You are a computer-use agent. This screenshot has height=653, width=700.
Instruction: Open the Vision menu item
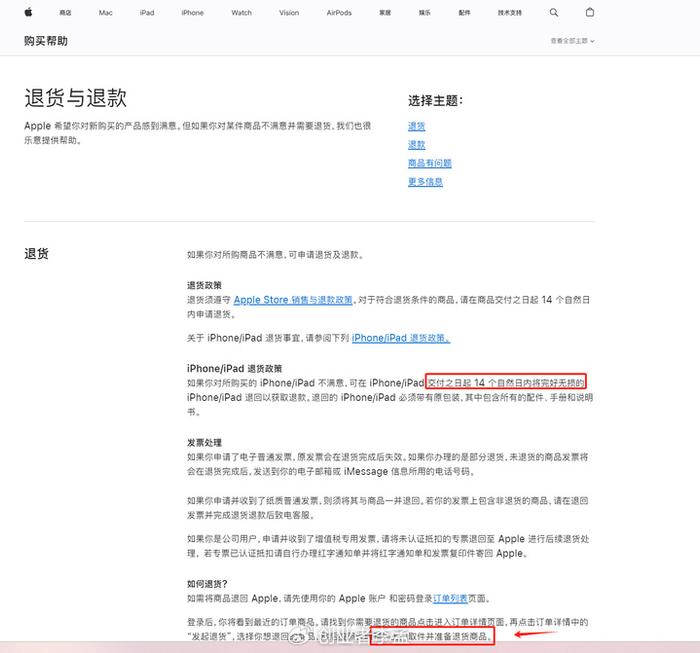pos(289,13)
